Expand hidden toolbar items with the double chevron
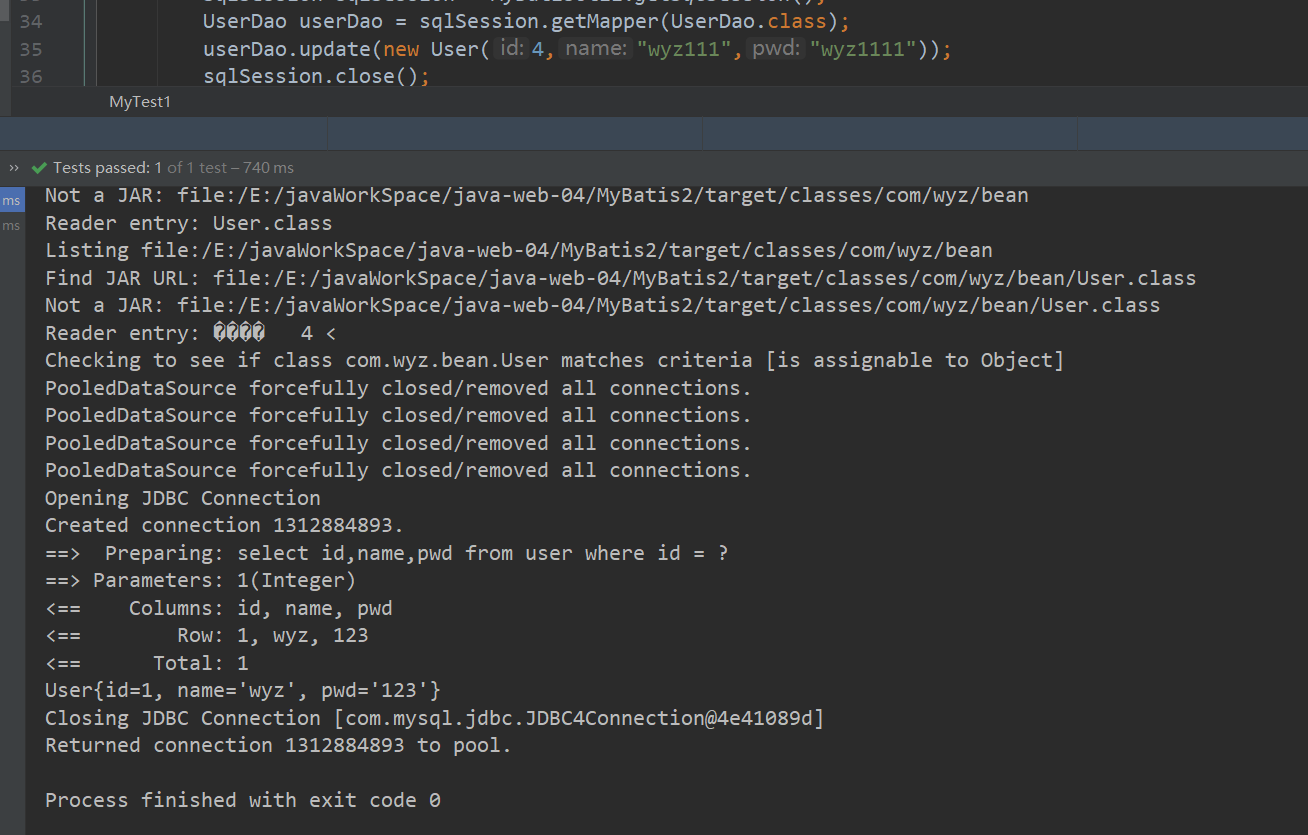Viewport: 1308px width, 835px height. [x=14, y=168]
